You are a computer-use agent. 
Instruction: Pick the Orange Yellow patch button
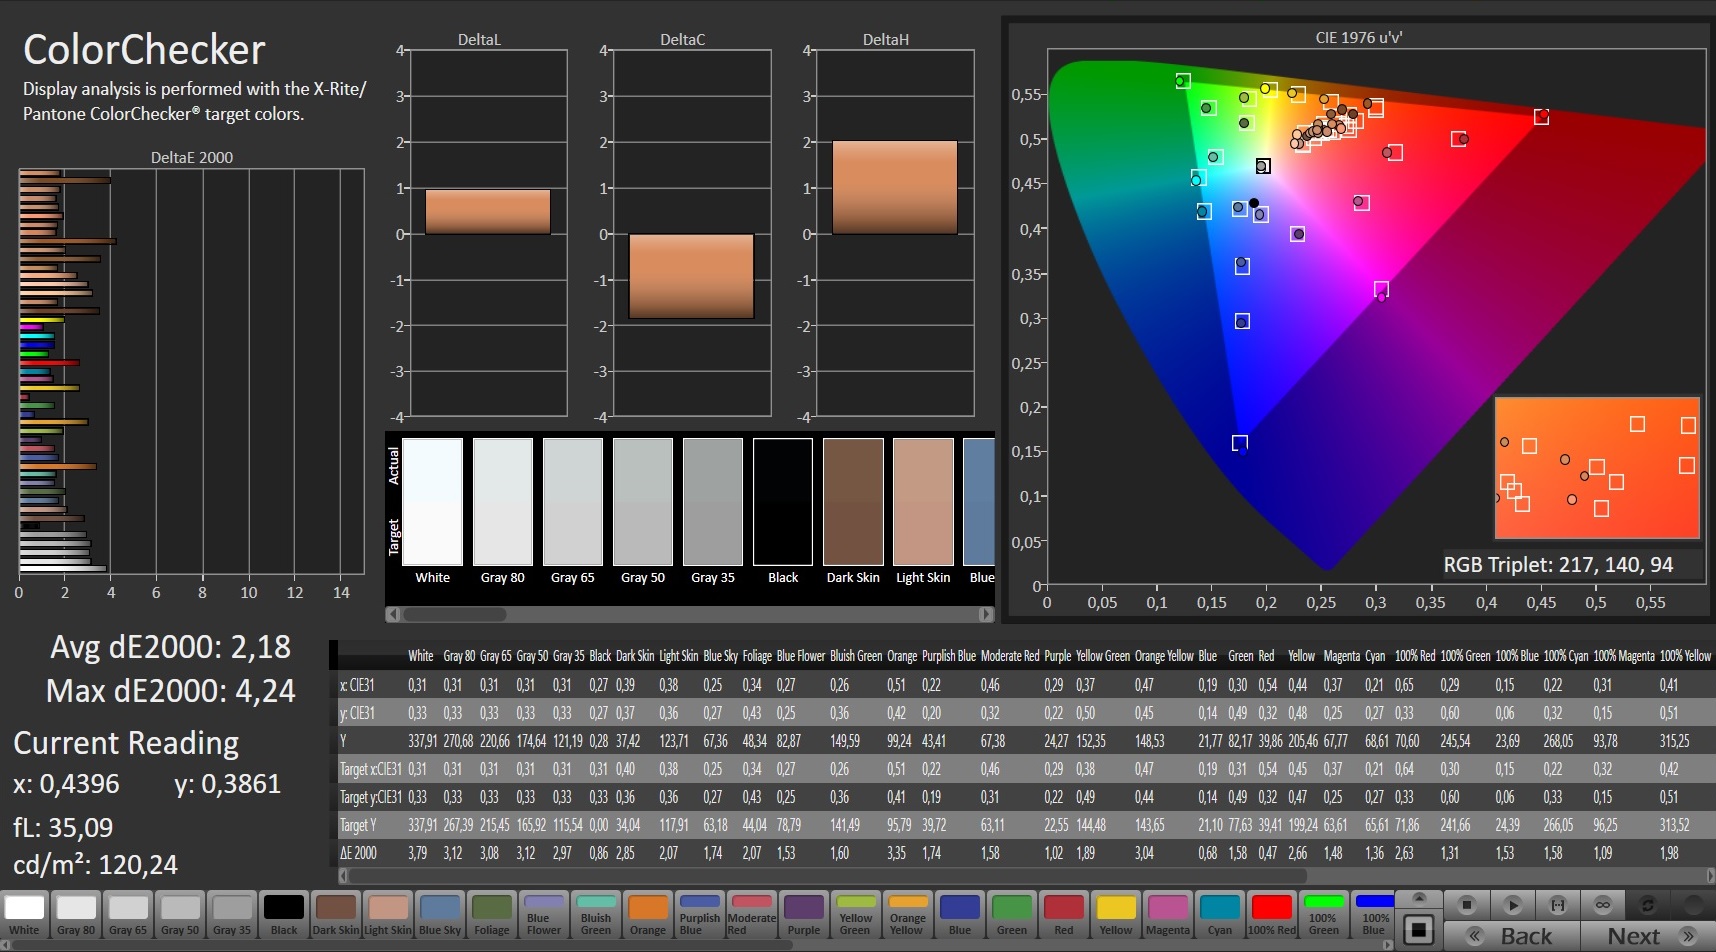coord(908,915)
